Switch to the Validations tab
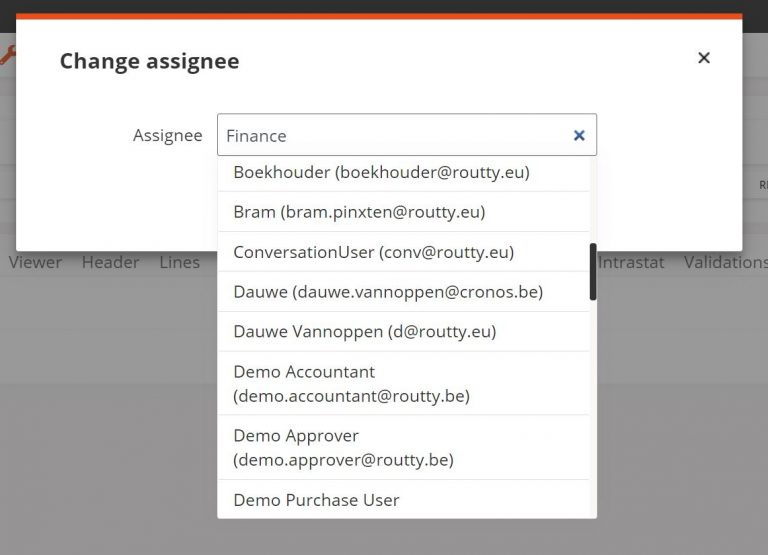Image resolution: width=768 pixels, height=555 pixels. click(x=725, y=262)
